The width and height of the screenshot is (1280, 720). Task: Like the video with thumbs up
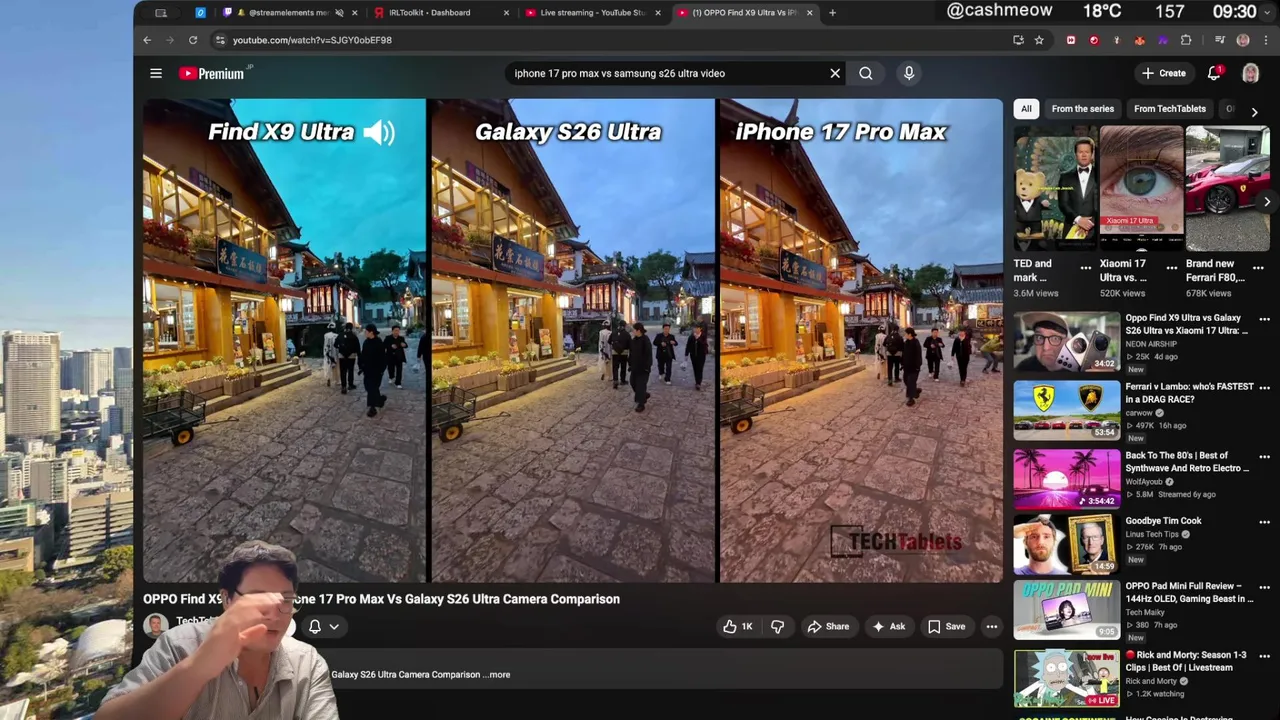[738, 627]
